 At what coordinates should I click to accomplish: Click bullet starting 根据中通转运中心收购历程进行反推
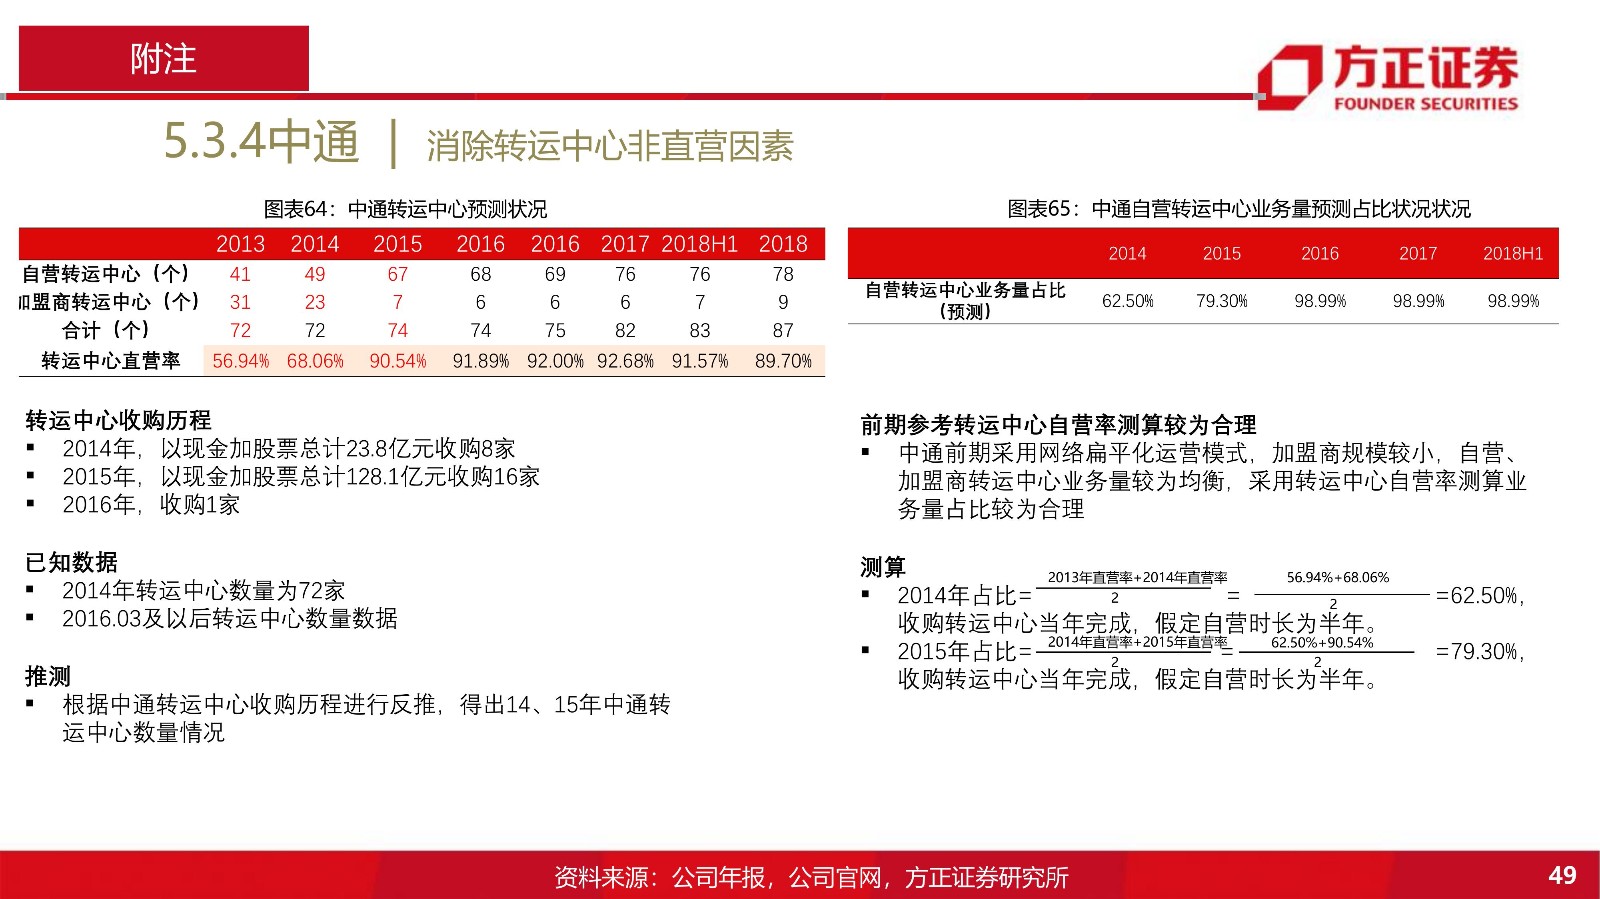pos(366,718)
